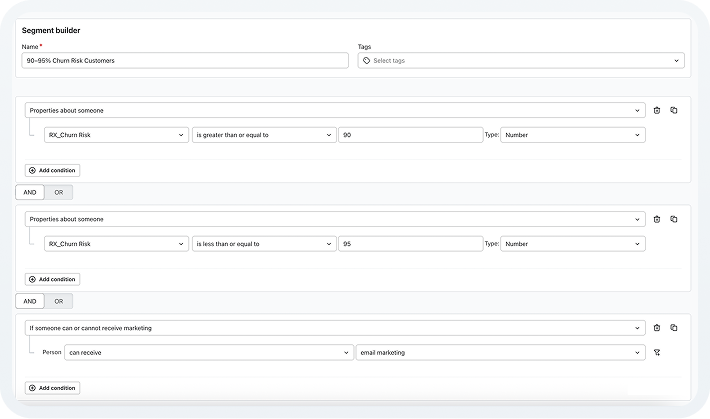This screenshot has height=419, width=710.
Task: Click trash icon for the value 95 group
Action: (657, 219)
